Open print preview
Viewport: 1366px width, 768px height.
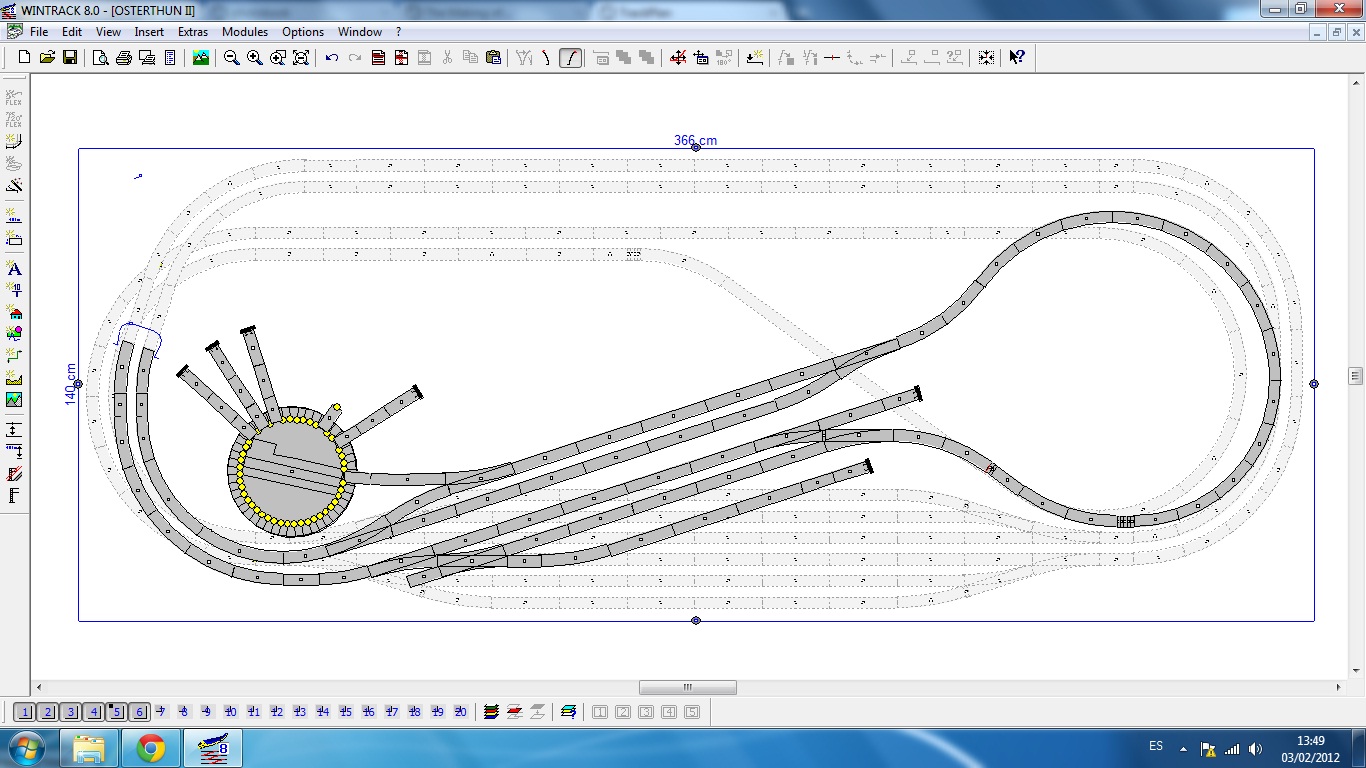[101, 58]
